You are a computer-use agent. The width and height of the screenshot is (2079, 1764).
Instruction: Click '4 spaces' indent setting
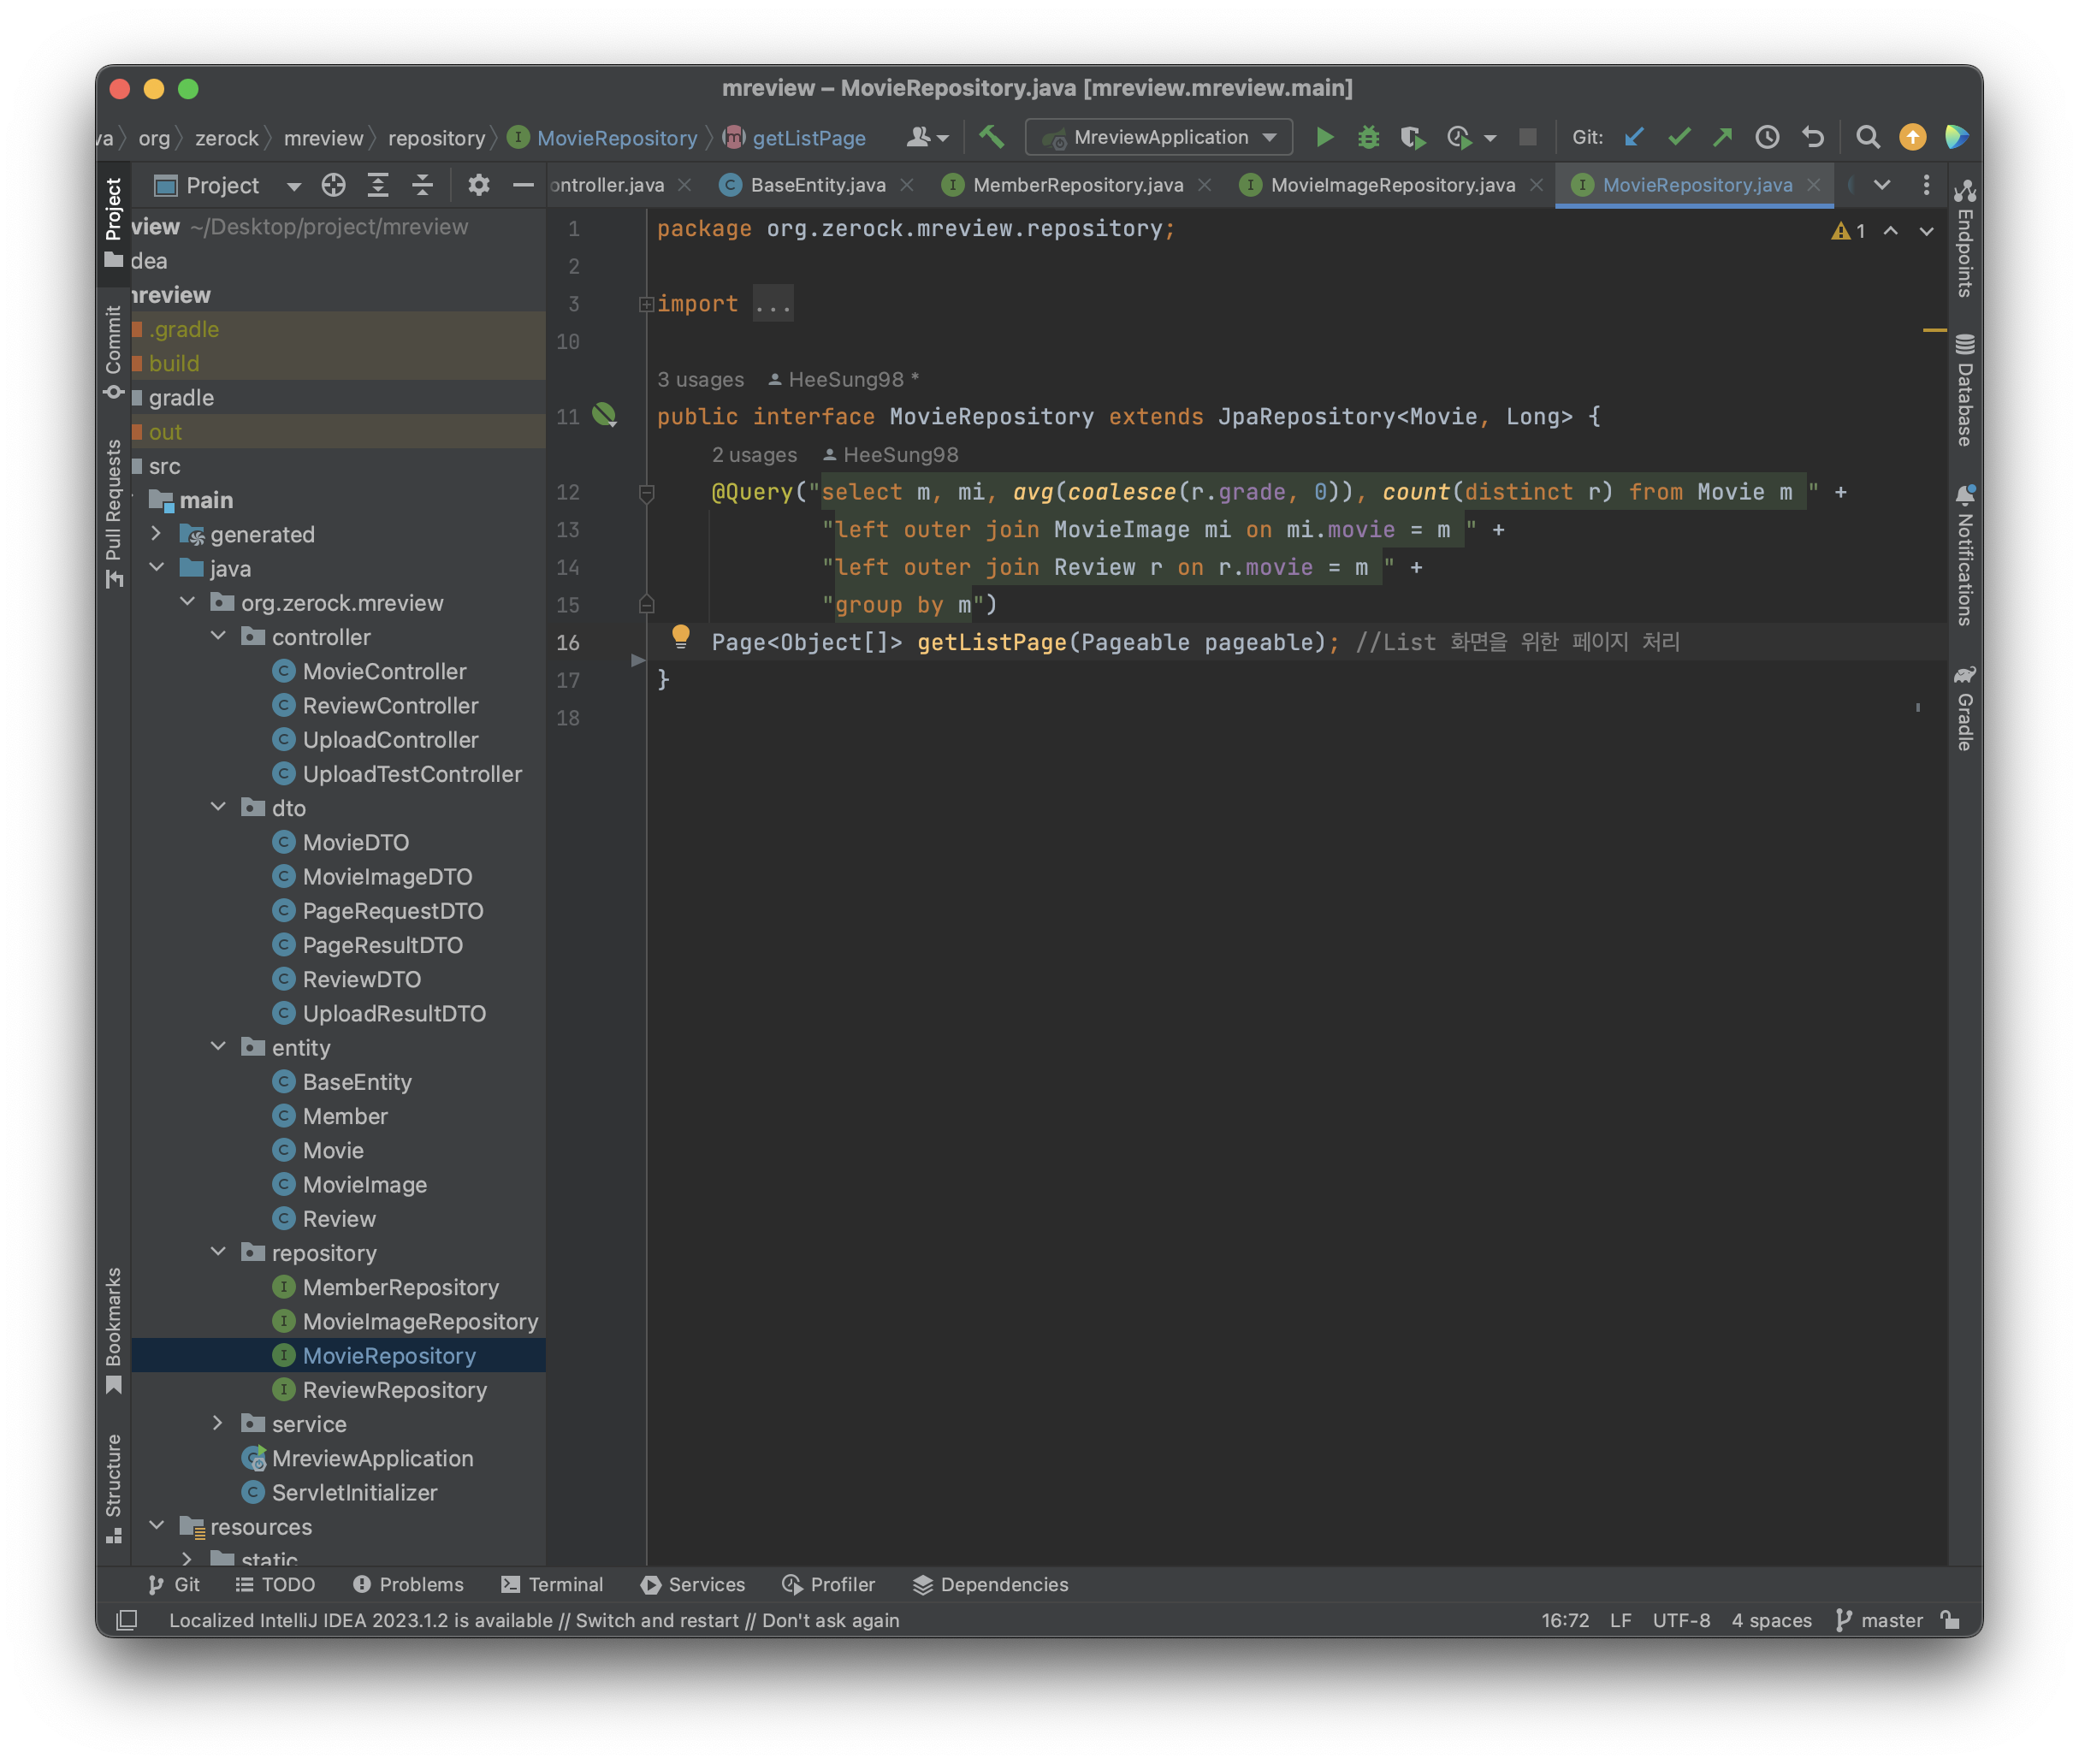click(x=1771, y=1620)
